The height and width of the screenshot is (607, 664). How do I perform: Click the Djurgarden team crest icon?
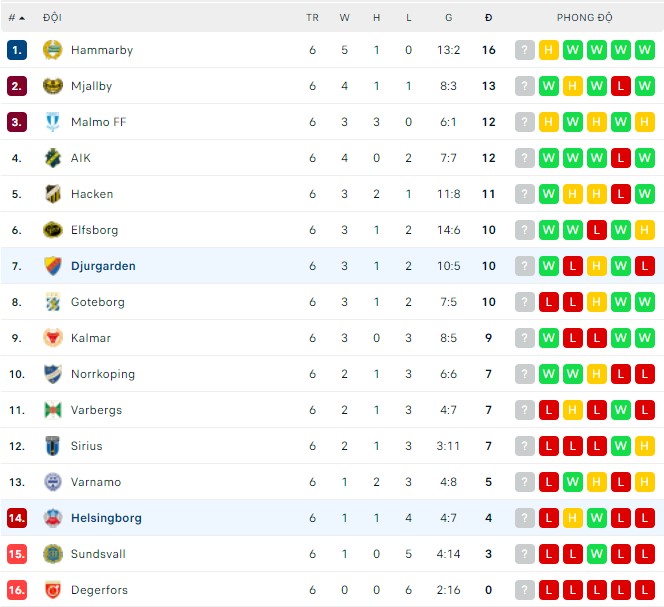tap(53, 266)
